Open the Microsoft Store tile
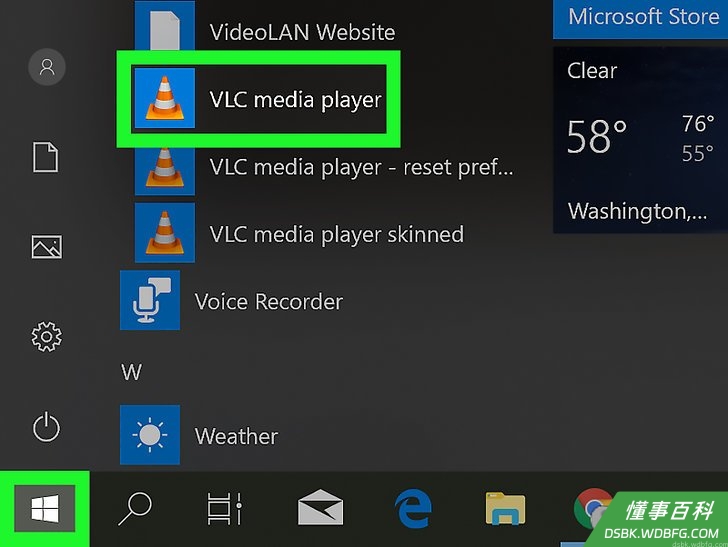 click(x=641, y=19)
